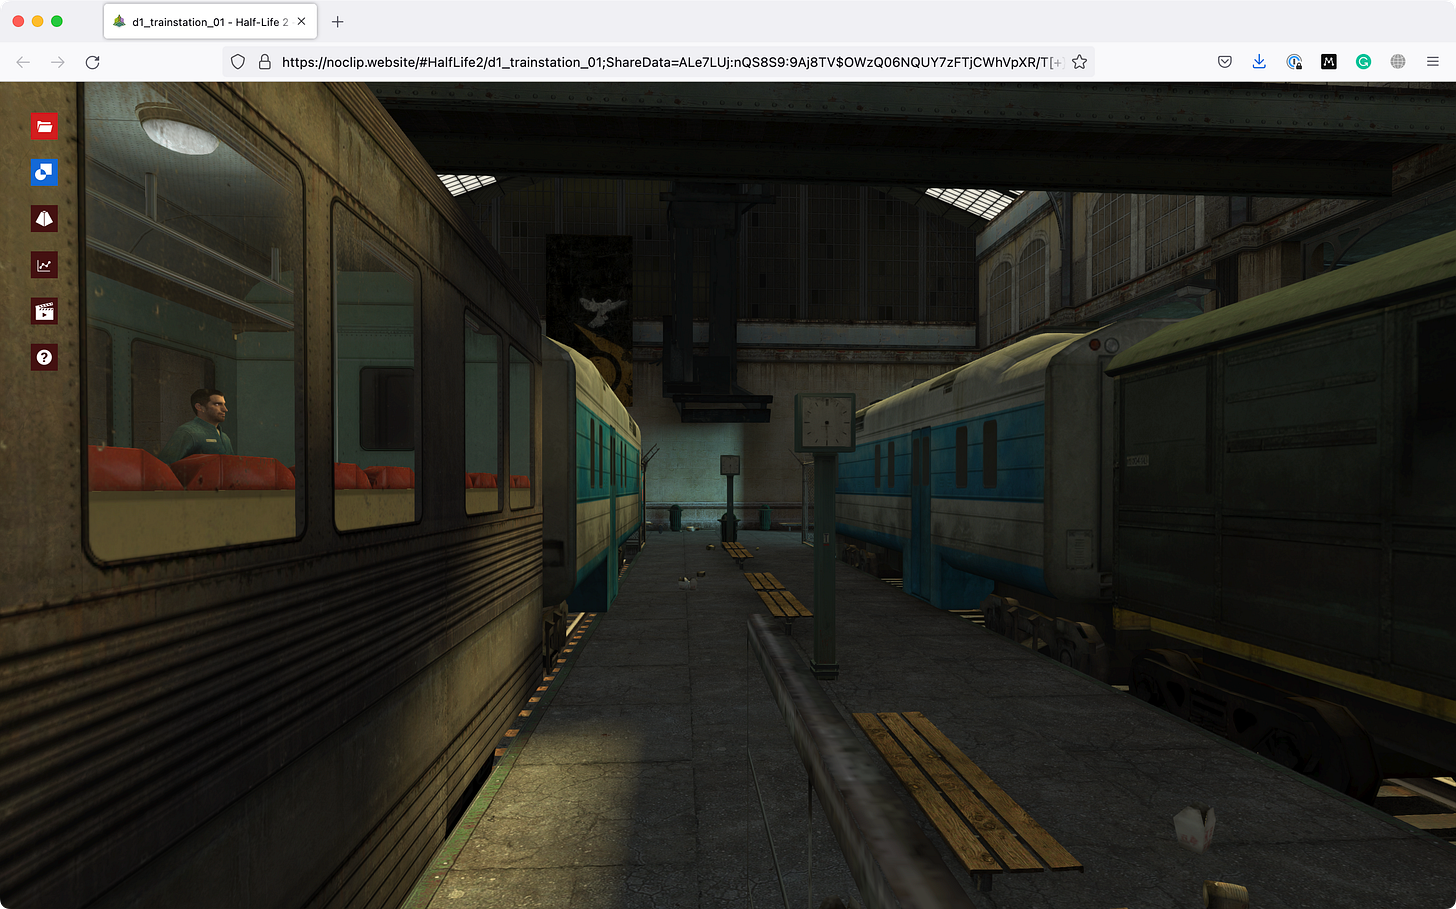Screen dimensions: 1456x909
Task: Open the Statistics line chart panel
Action: pos(44,265)
